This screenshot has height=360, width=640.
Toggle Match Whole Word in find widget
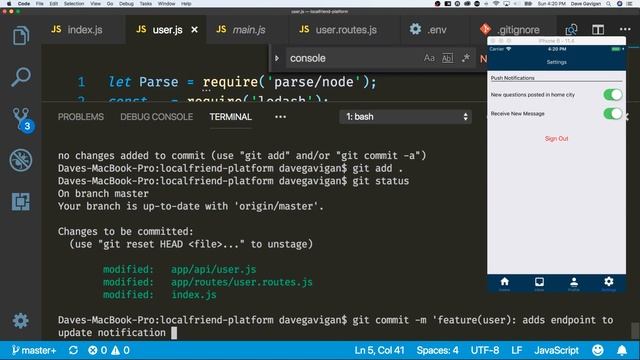coord(447,58)
